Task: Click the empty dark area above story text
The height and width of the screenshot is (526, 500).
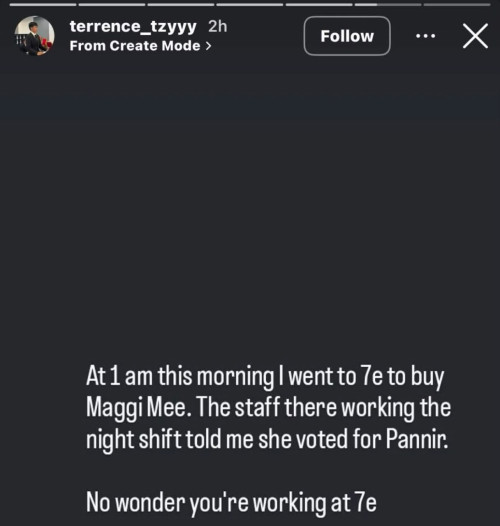Action: [x=250, y=208]
